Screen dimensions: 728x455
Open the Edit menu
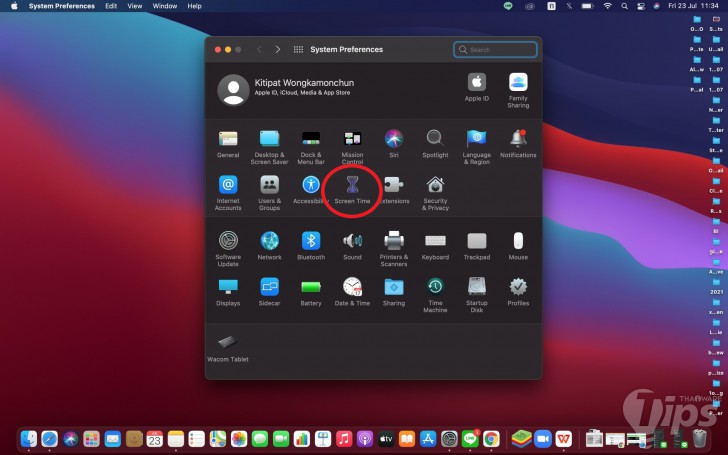[111, 6]
